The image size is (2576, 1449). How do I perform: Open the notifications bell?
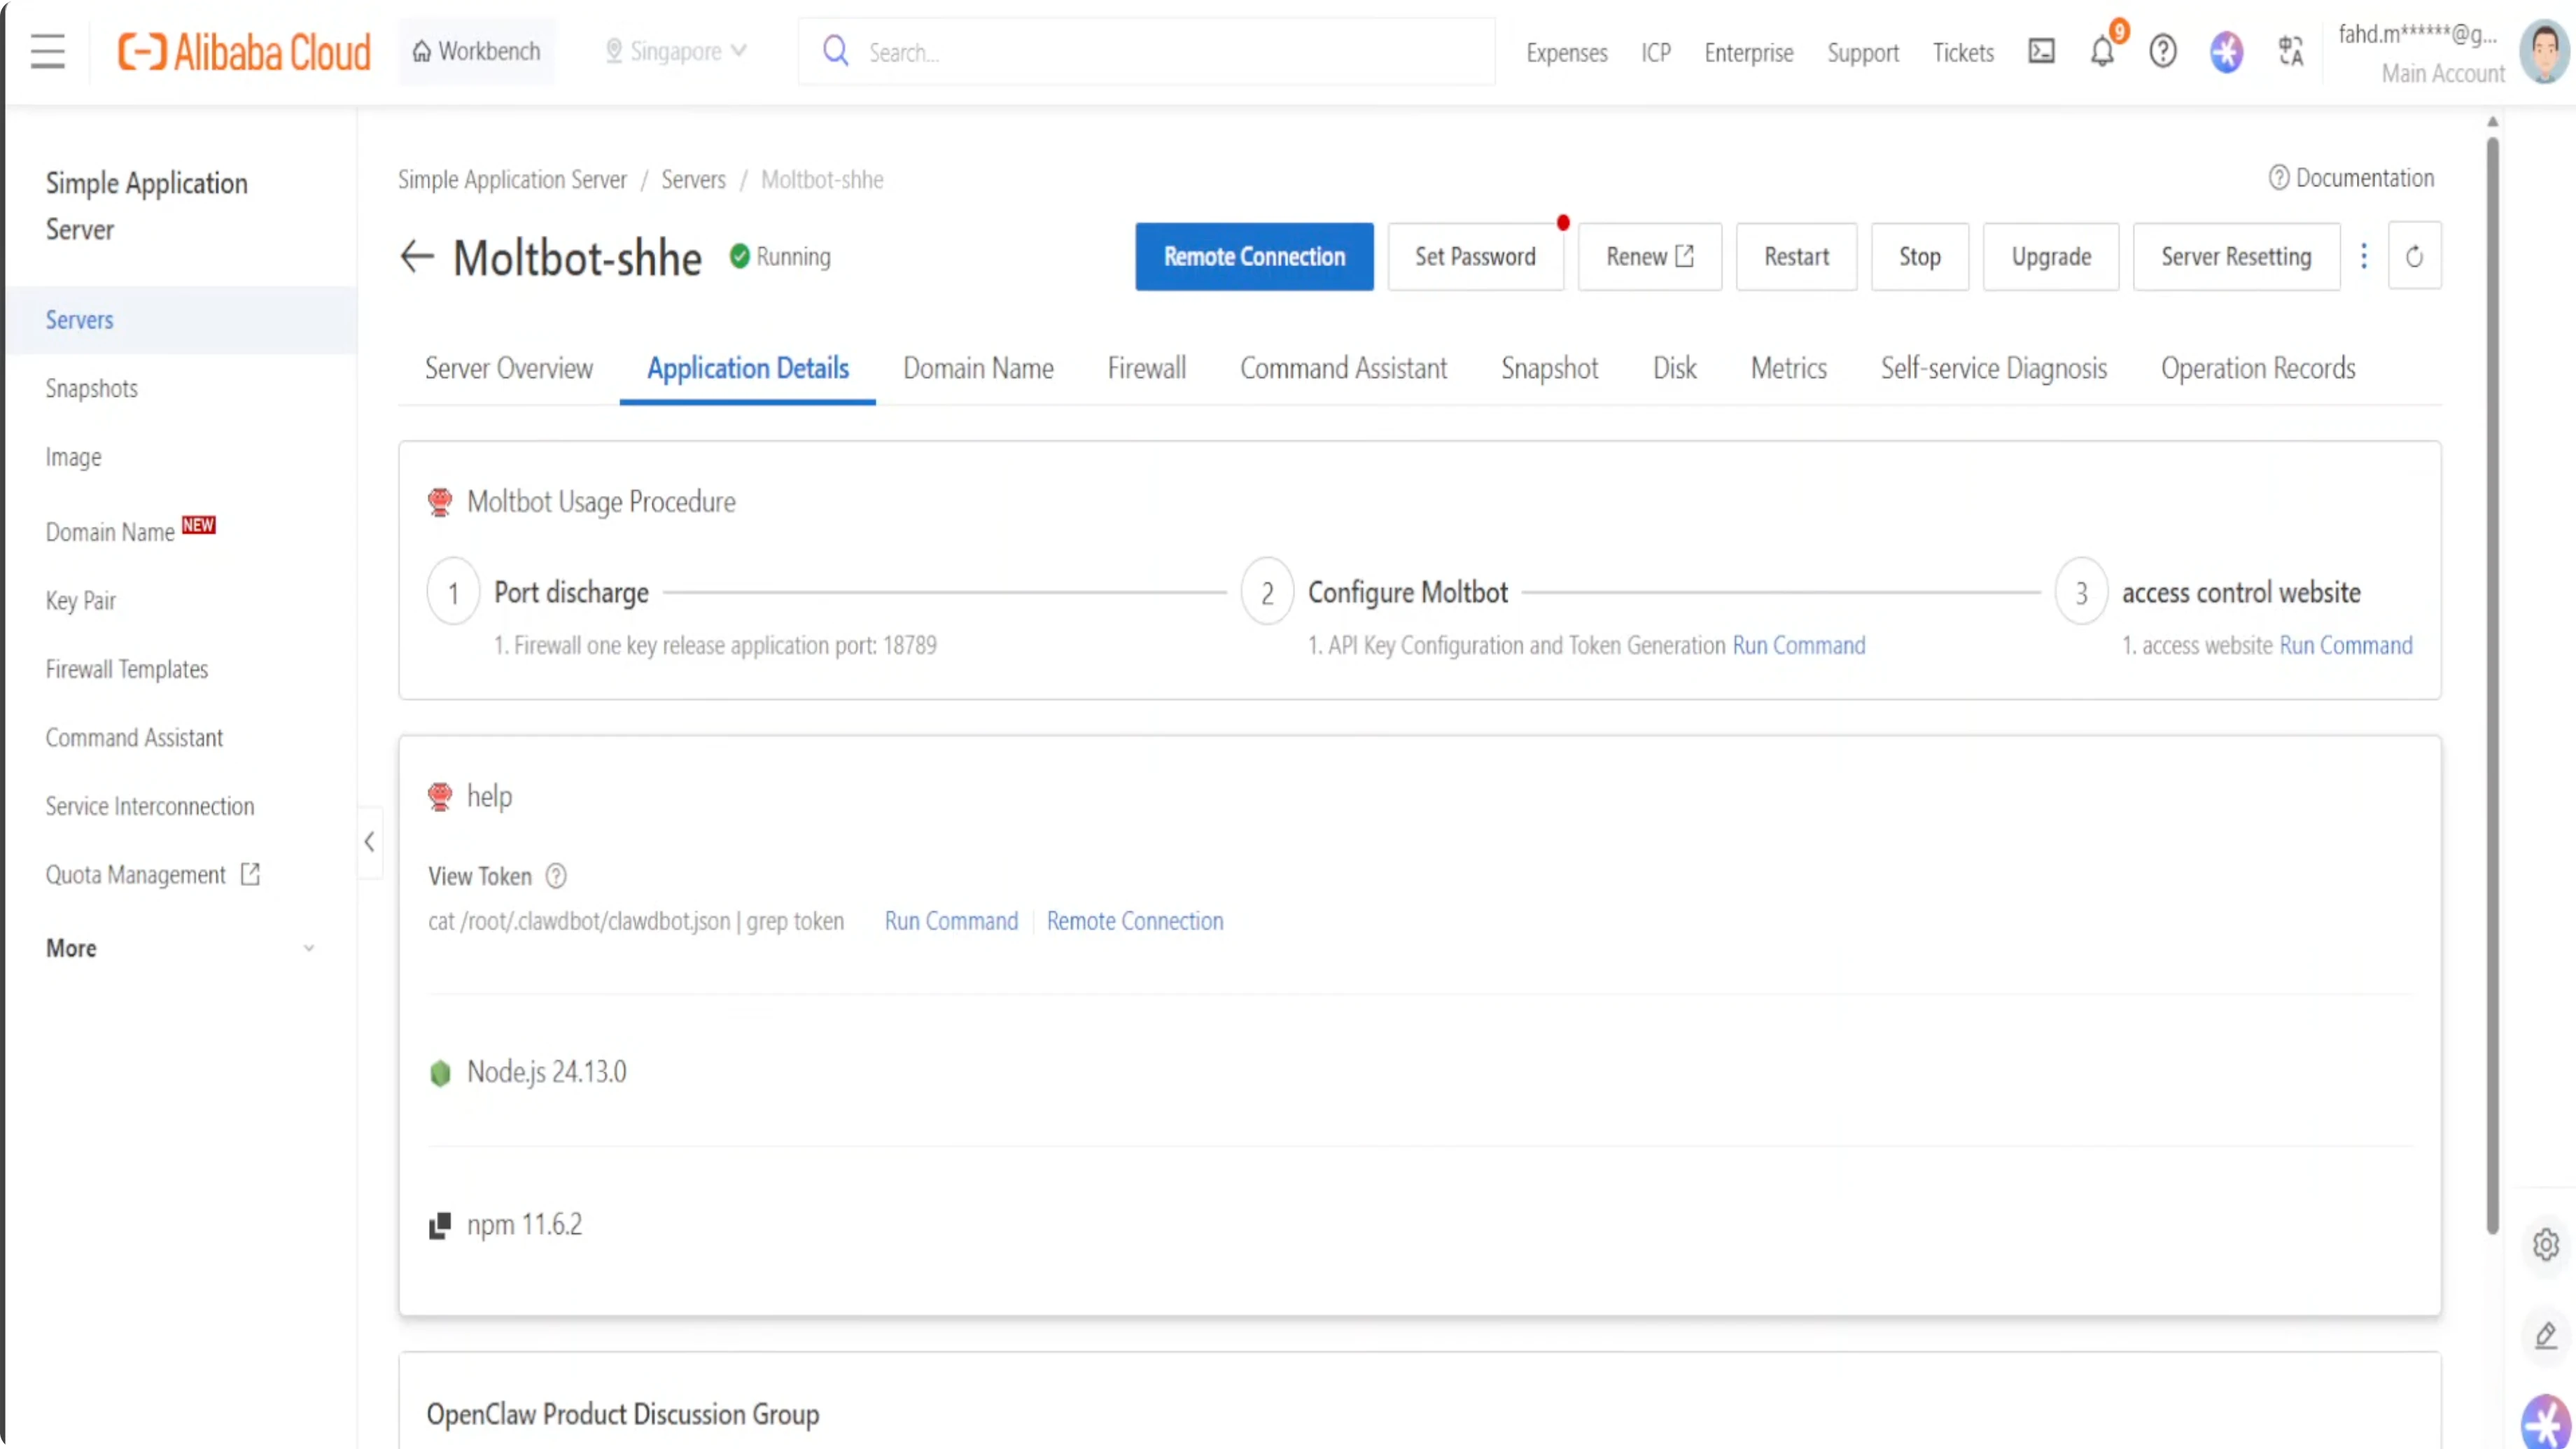pos(2102,51)
